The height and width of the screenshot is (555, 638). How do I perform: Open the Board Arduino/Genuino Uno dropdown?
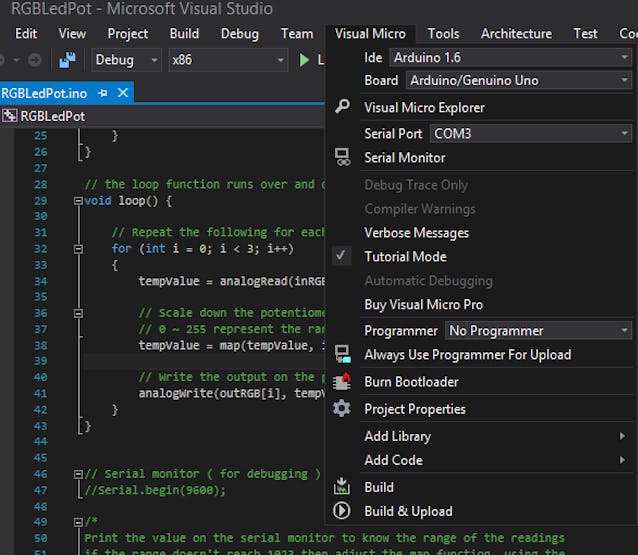click(x=518, y=80)
